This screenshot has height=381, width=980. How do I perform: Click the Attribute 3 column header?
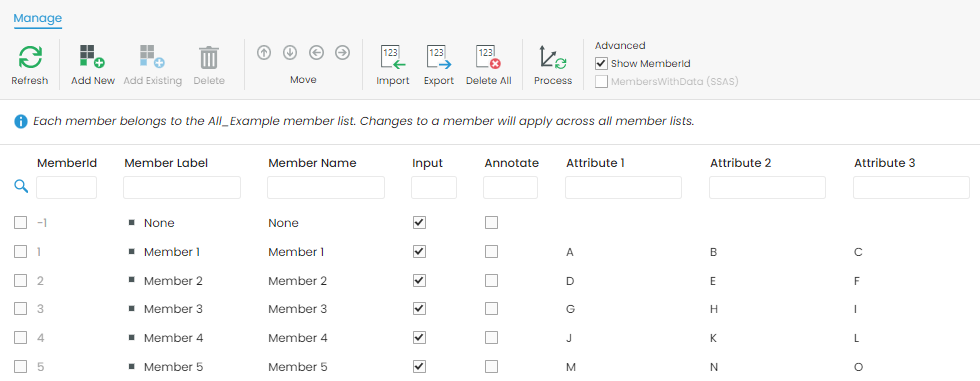pyautogui.click(x=884, y=163)
